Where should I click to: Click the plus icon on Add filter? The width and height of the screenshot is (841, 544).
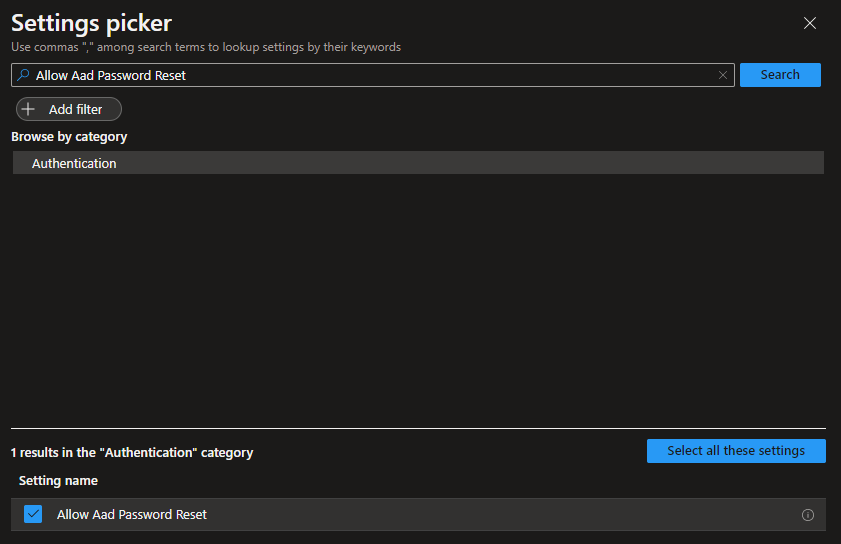tap(28, 109)
